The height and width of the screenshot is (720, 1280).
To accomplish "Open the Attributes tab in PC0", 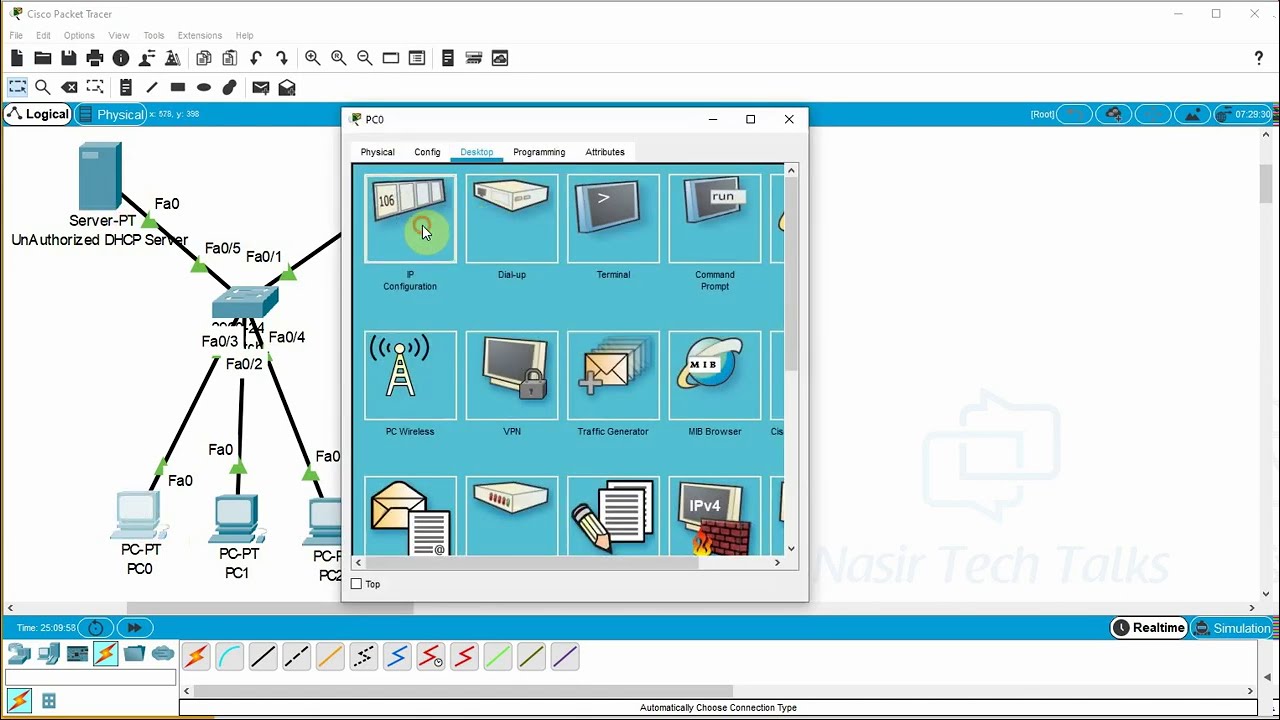I will pyautogui.click(x=605, y=152).
